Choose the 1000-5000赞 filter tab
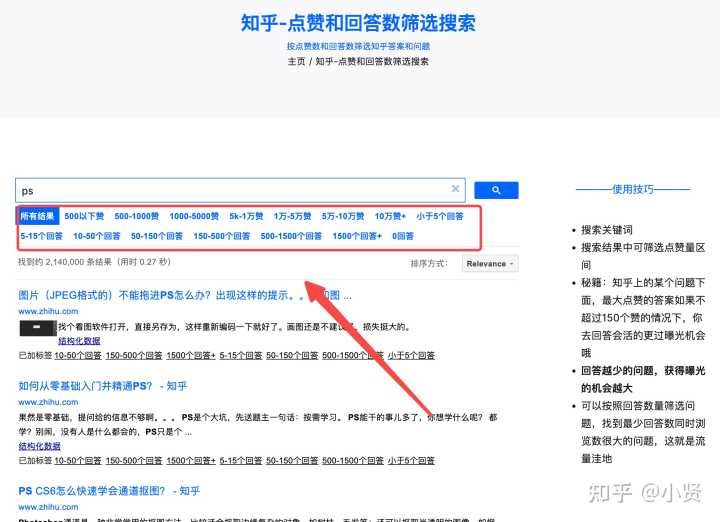Viewport: 720px width, 522px height. tap(194, 216)
